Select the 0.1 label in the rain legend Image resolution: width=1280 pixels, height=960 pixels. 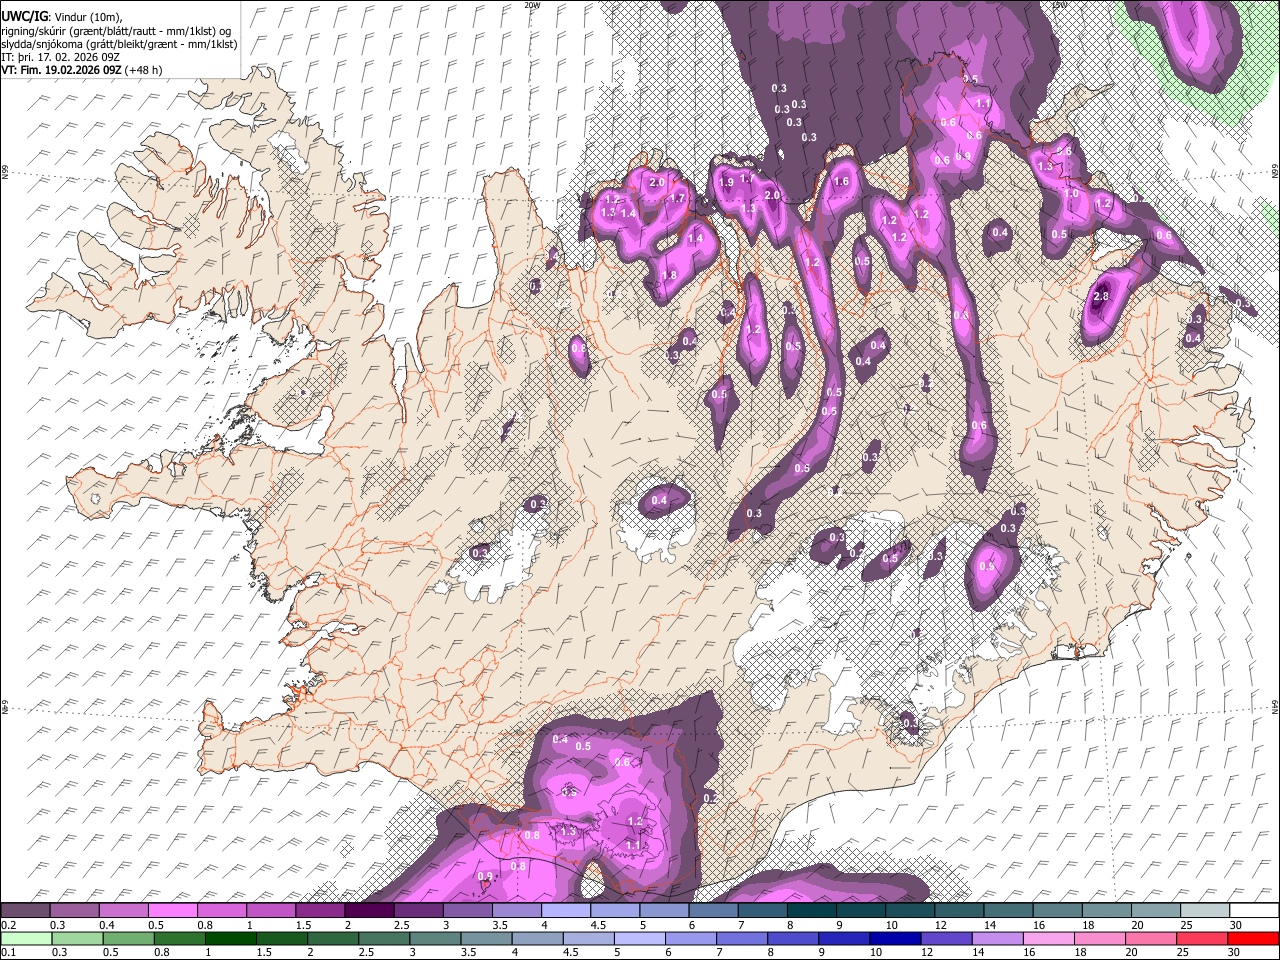[8, 953]
